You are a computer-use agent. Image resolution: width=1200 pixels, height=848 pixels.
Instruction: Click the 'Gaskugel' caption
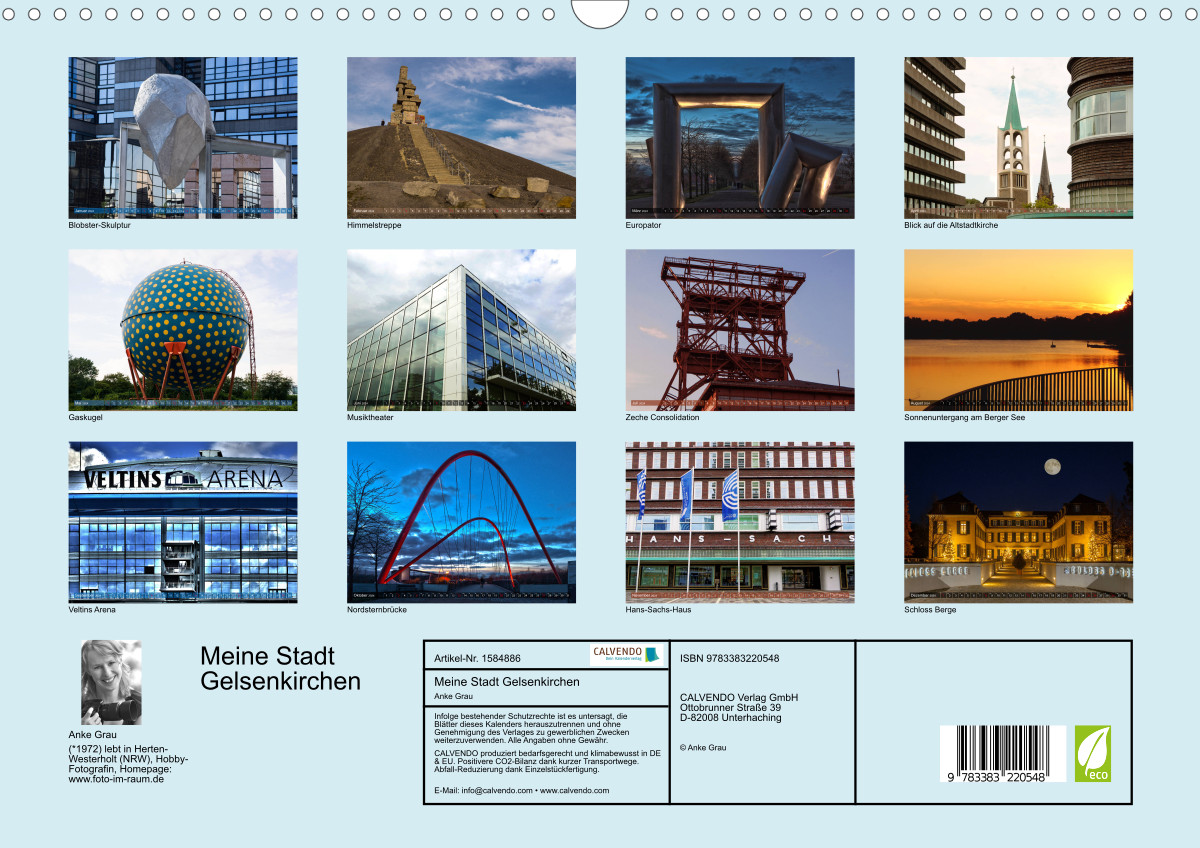tap(85, 417)
